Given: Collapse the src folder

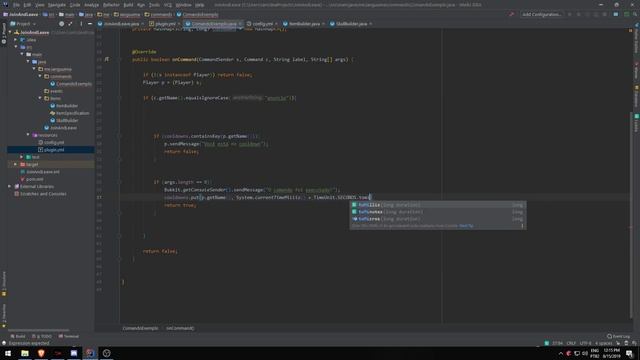Looking at the screenshot, I should [16, 47].
